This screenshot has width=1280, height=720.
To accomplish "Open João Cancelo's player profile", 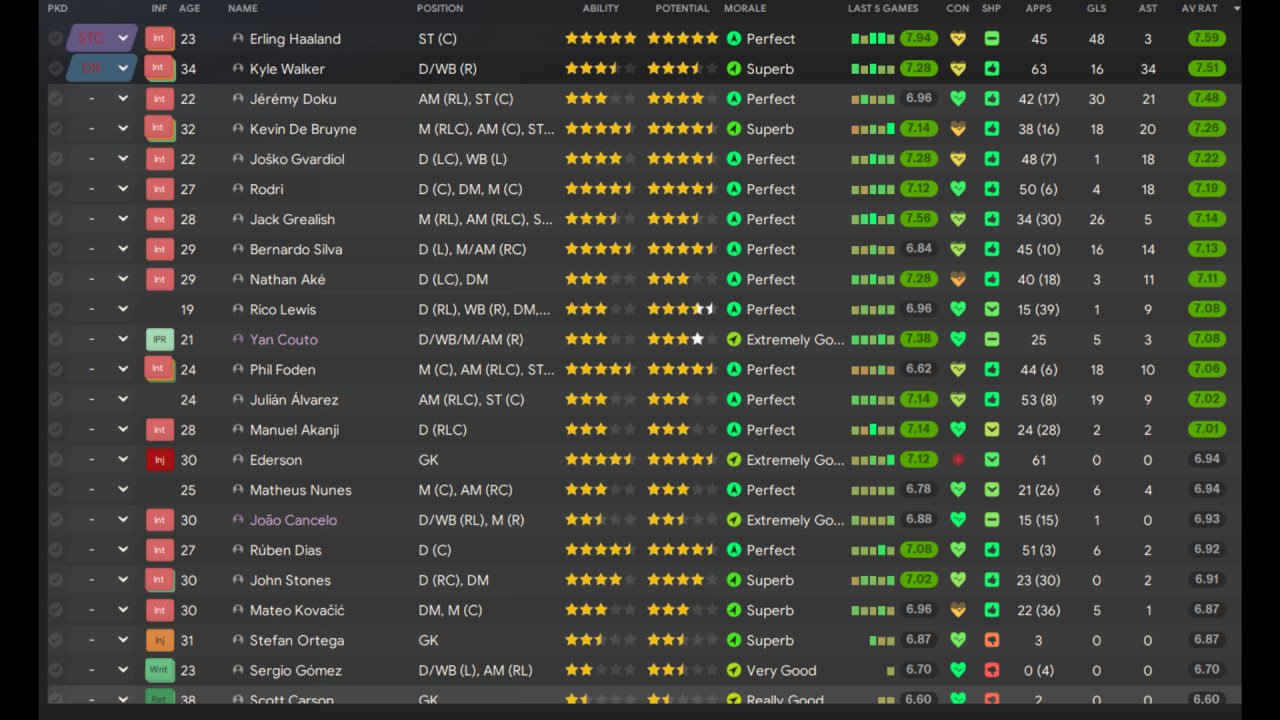I will point(293,520).
